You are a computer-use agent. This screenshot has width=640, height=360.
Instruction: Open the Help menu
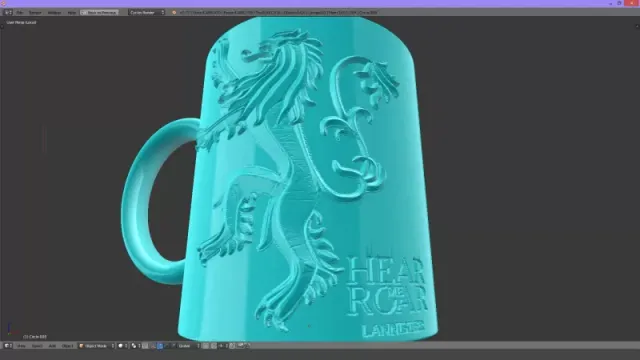[x=71, y=13]
